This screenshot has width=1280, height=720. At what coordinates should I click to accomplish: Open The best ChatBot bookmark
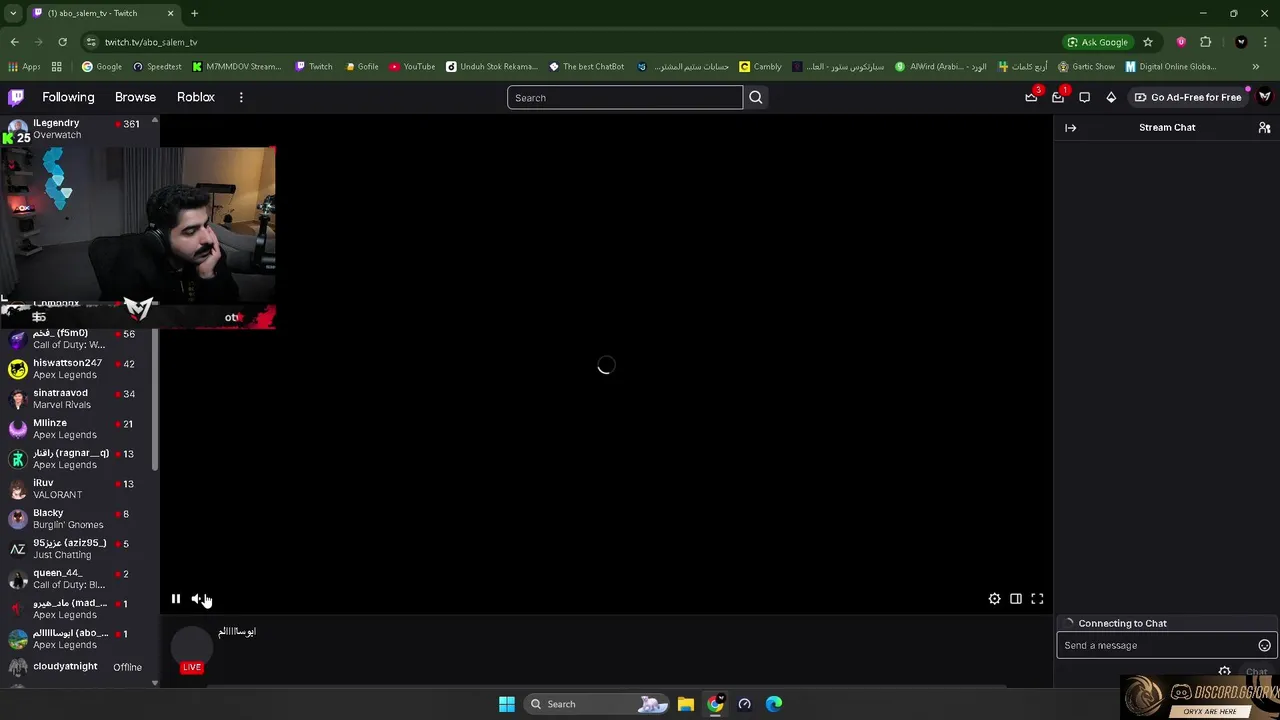click(587, 67)
